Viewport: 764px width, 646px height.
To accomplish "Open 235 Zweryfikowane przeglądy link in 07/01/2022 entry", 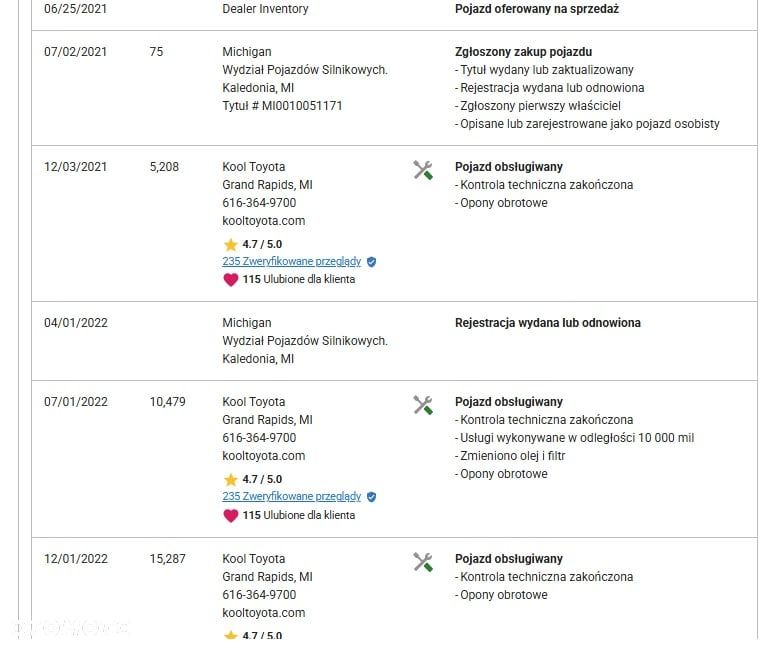I will 291,496.
